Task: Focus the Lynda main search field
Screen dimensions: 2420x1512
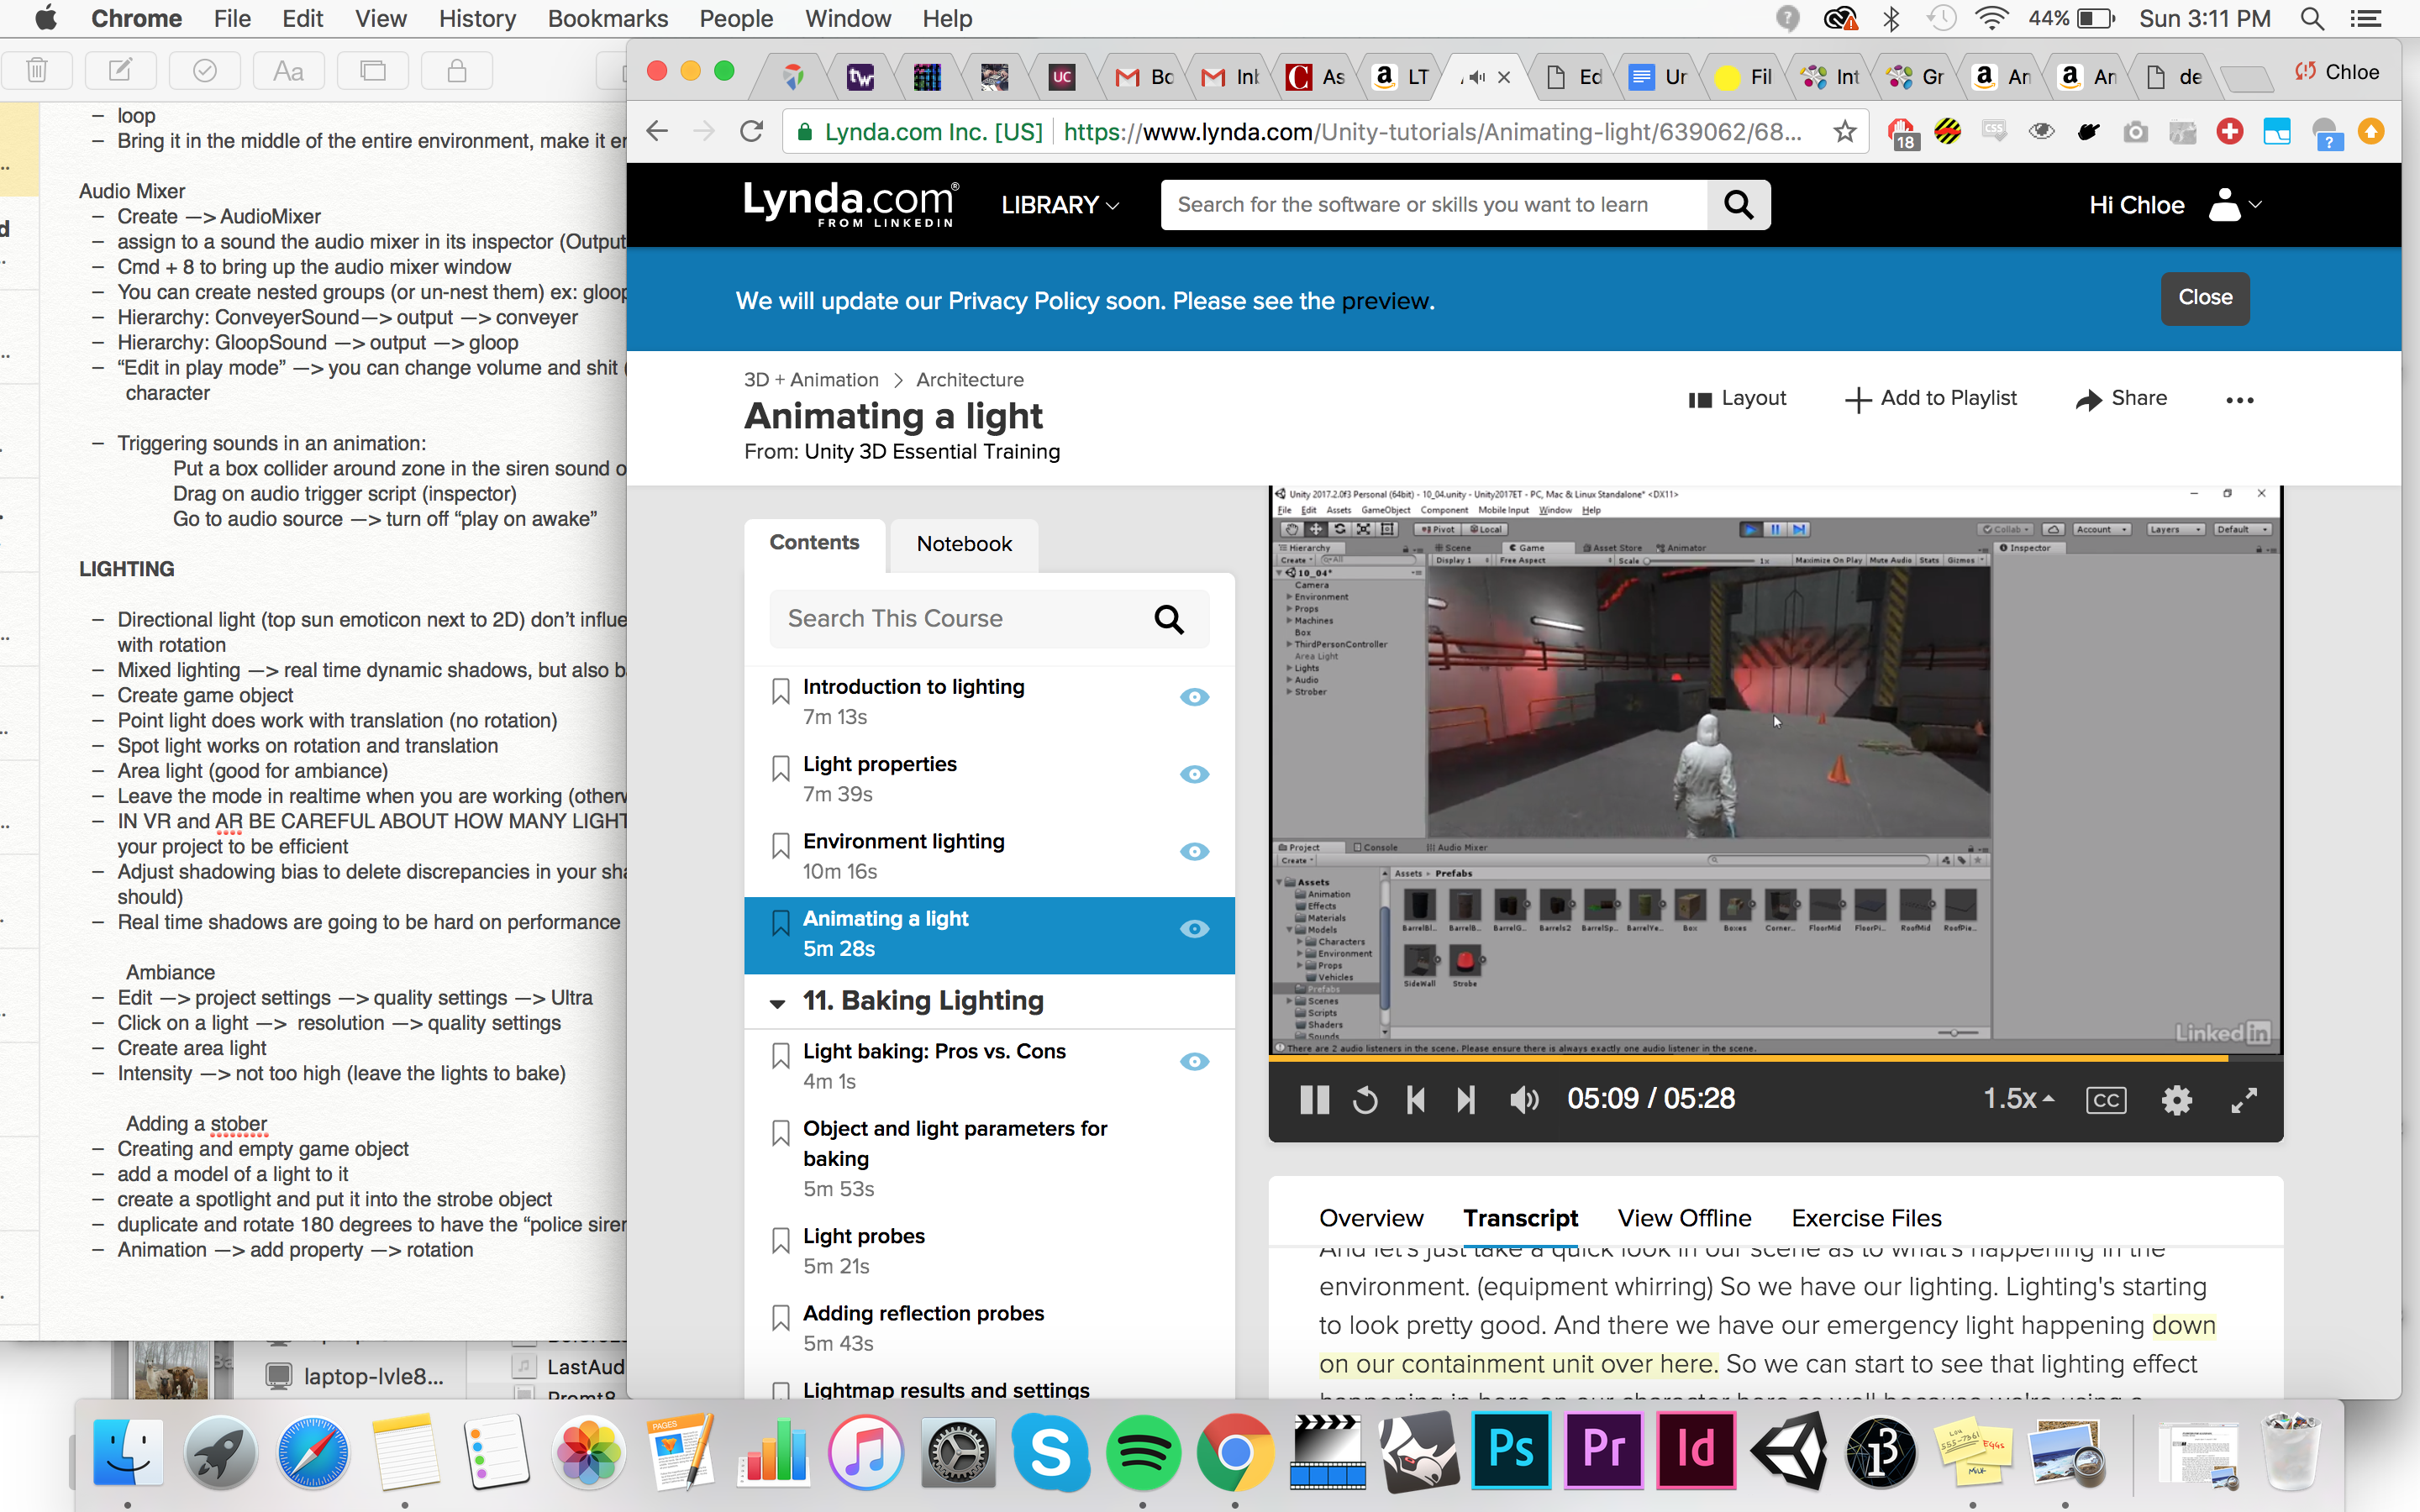Action: coord(1435,205)
